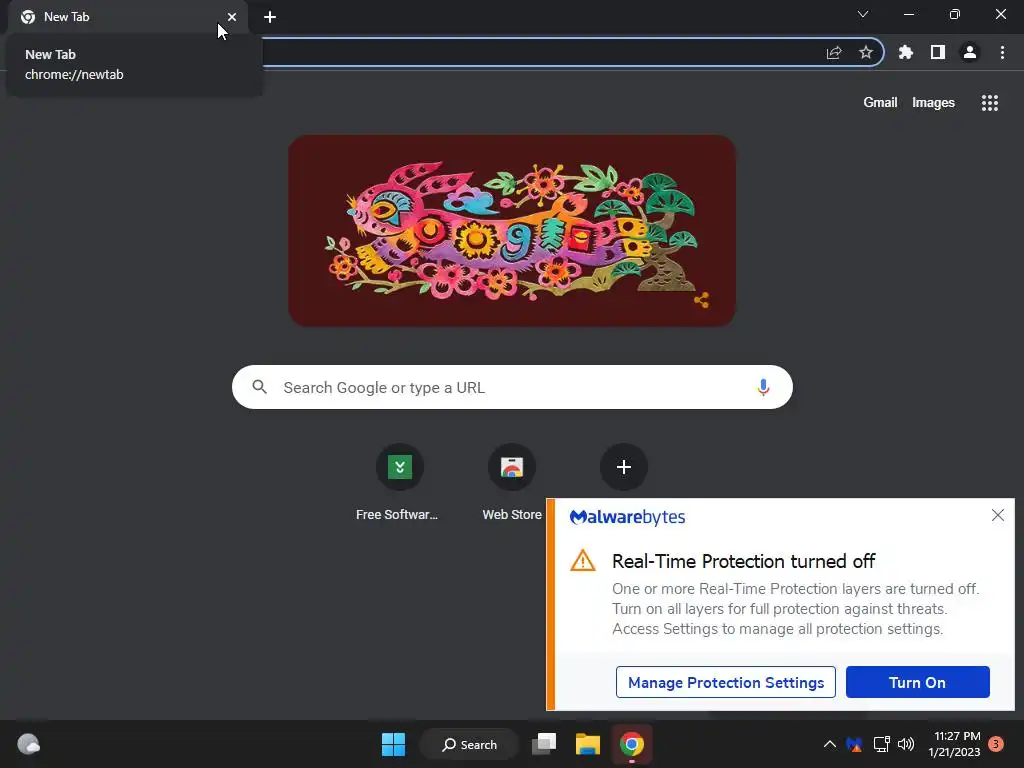Dismiss the Malwarebytes notification

[998, 515]
